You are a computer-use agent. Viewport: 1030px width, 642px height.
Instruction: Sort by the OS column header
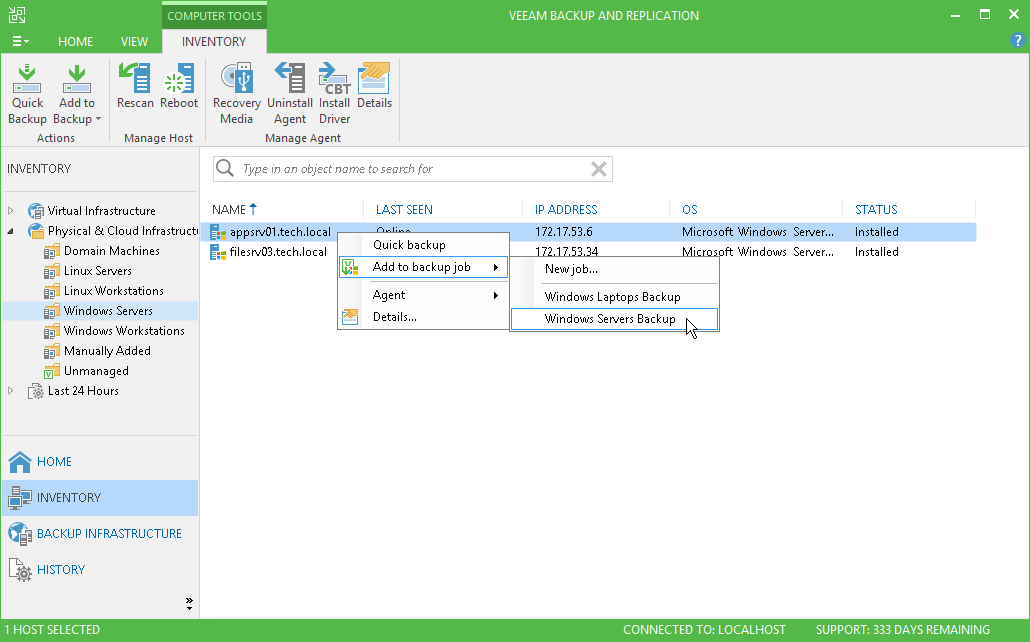click(689, 210)
